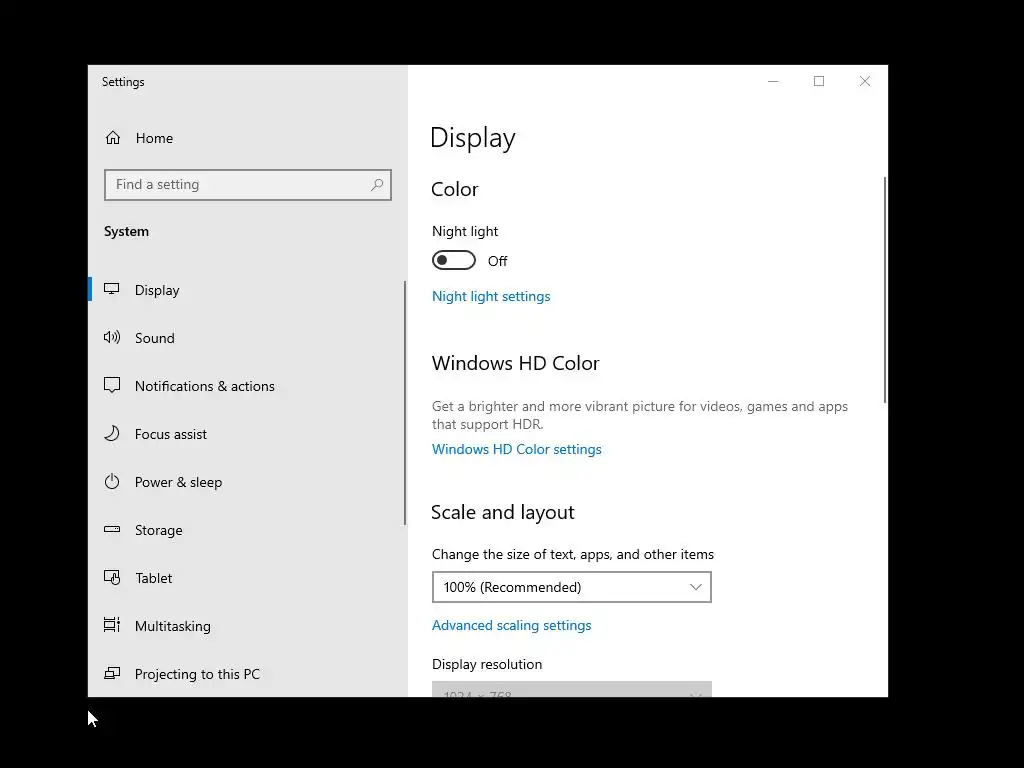Click the scale dropdown chevron arrow
Viewport: 1024px width, 768px height.
(696, 587)
